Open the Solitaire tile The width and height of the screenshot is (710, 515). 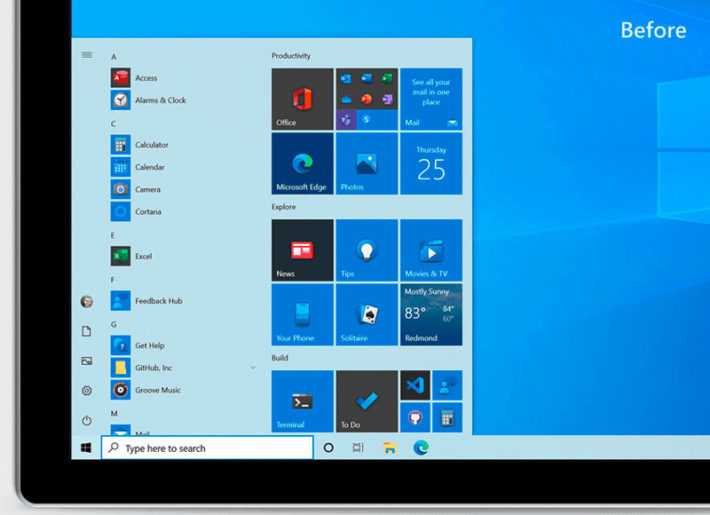367,315
